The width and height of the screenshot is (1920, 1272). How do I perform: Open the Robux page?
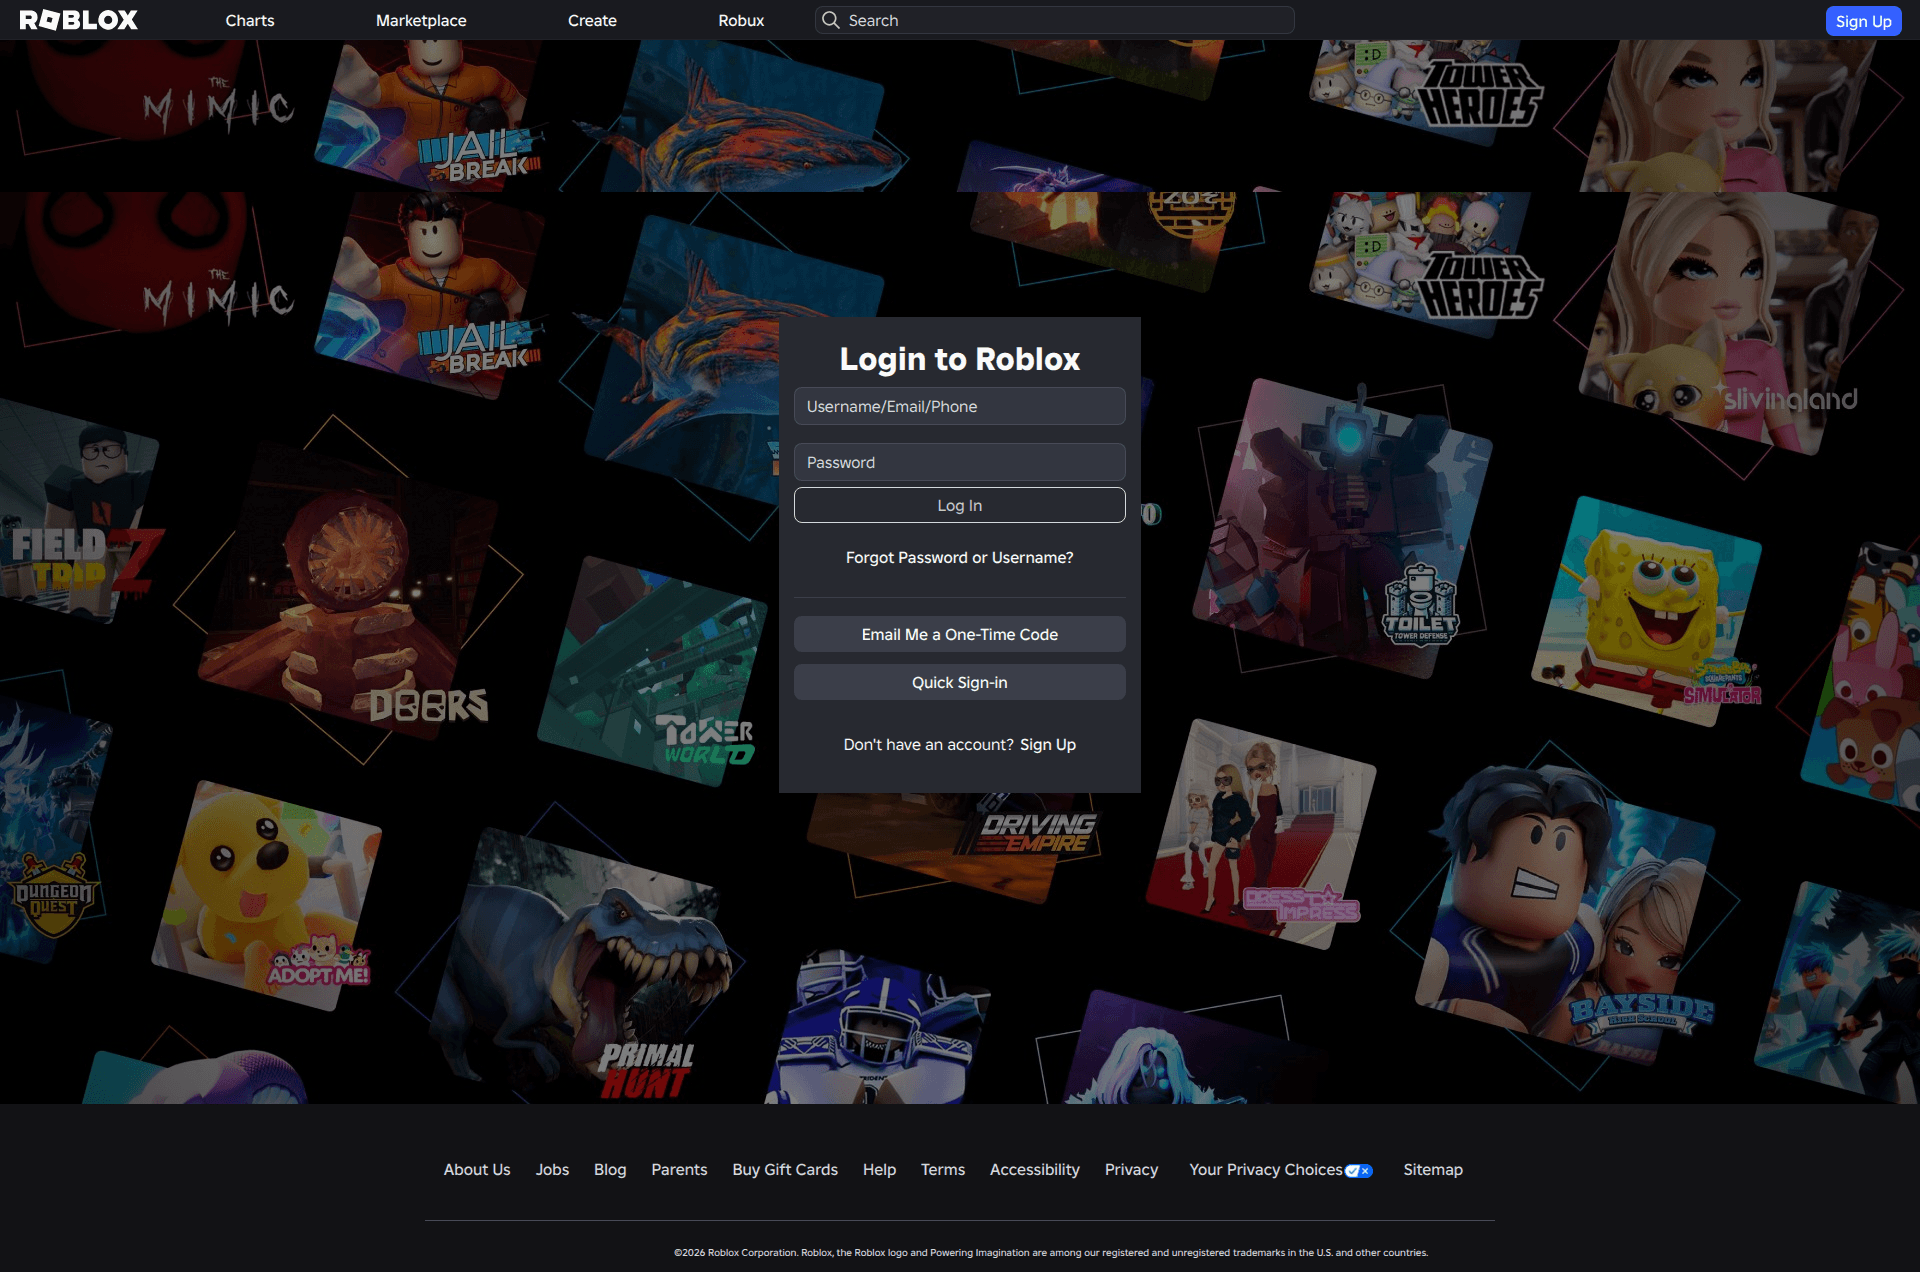coord(741,20)
